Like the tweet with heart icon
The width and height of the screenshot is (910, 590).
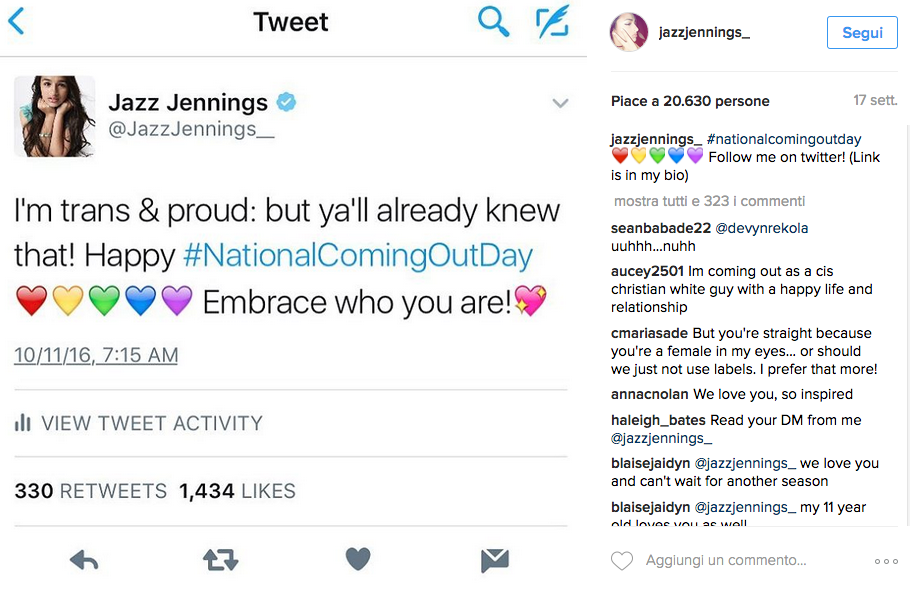(358, 559)
